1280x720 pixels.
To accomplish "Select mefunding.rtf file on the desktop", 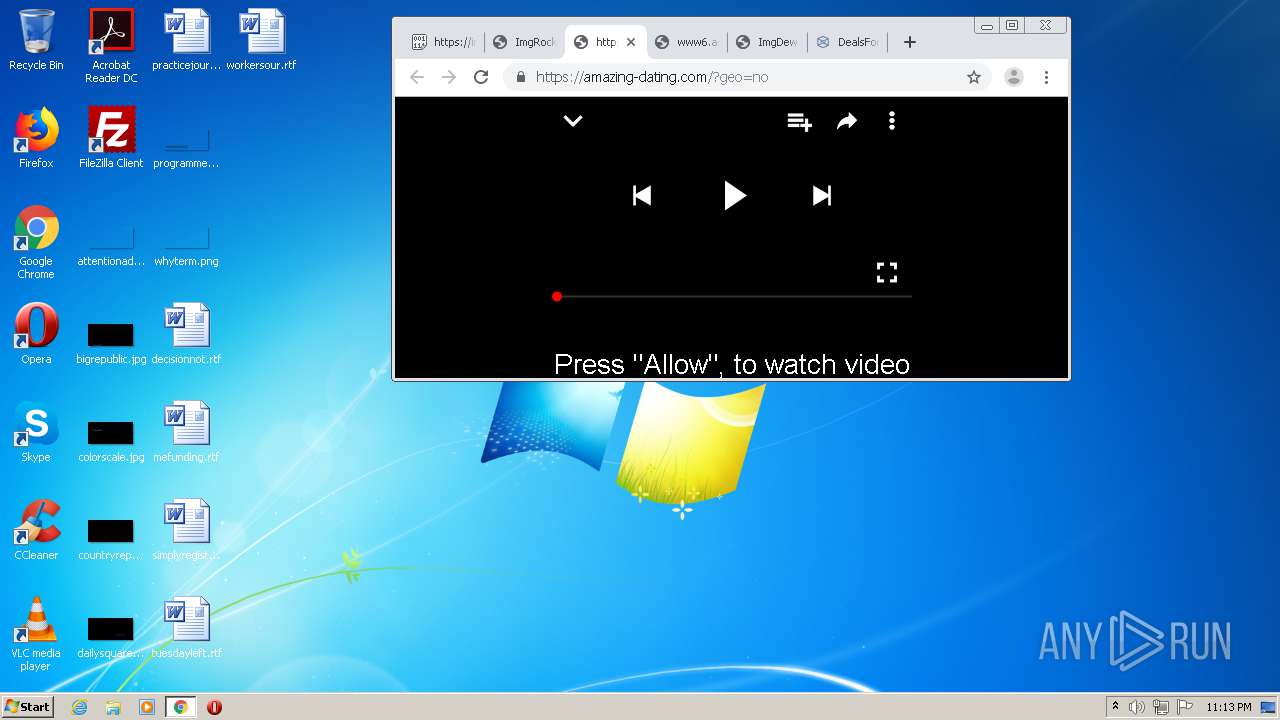I will click(186, 432).
